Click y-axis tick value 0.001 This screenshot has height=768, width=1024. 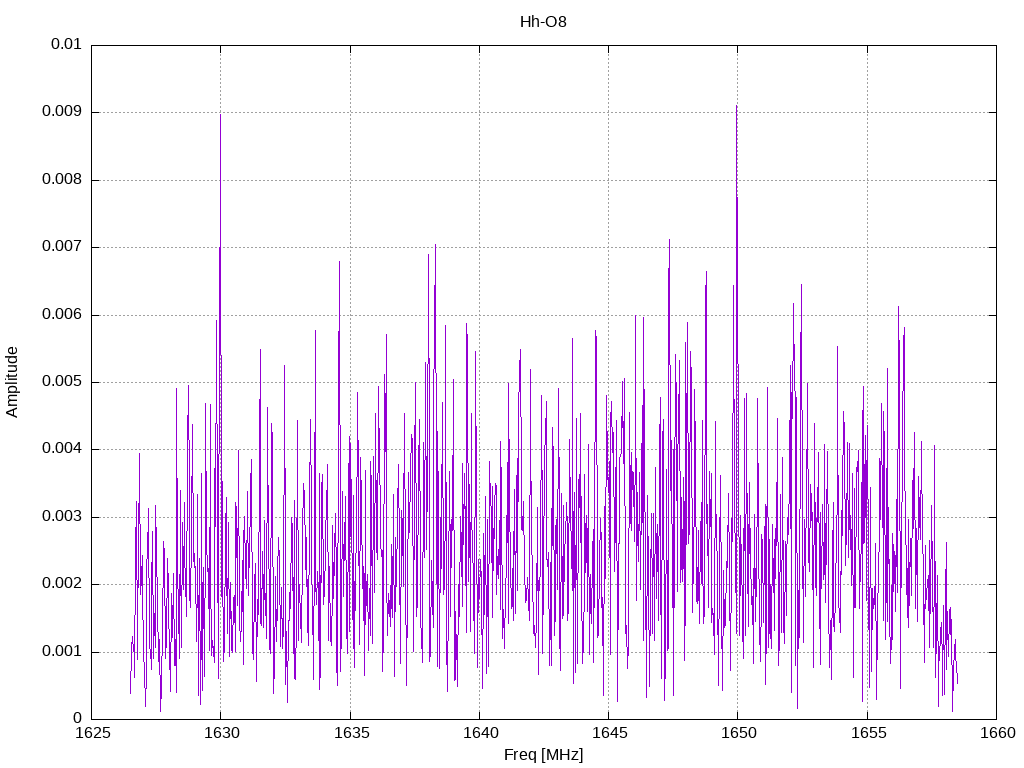pos(61,651)
